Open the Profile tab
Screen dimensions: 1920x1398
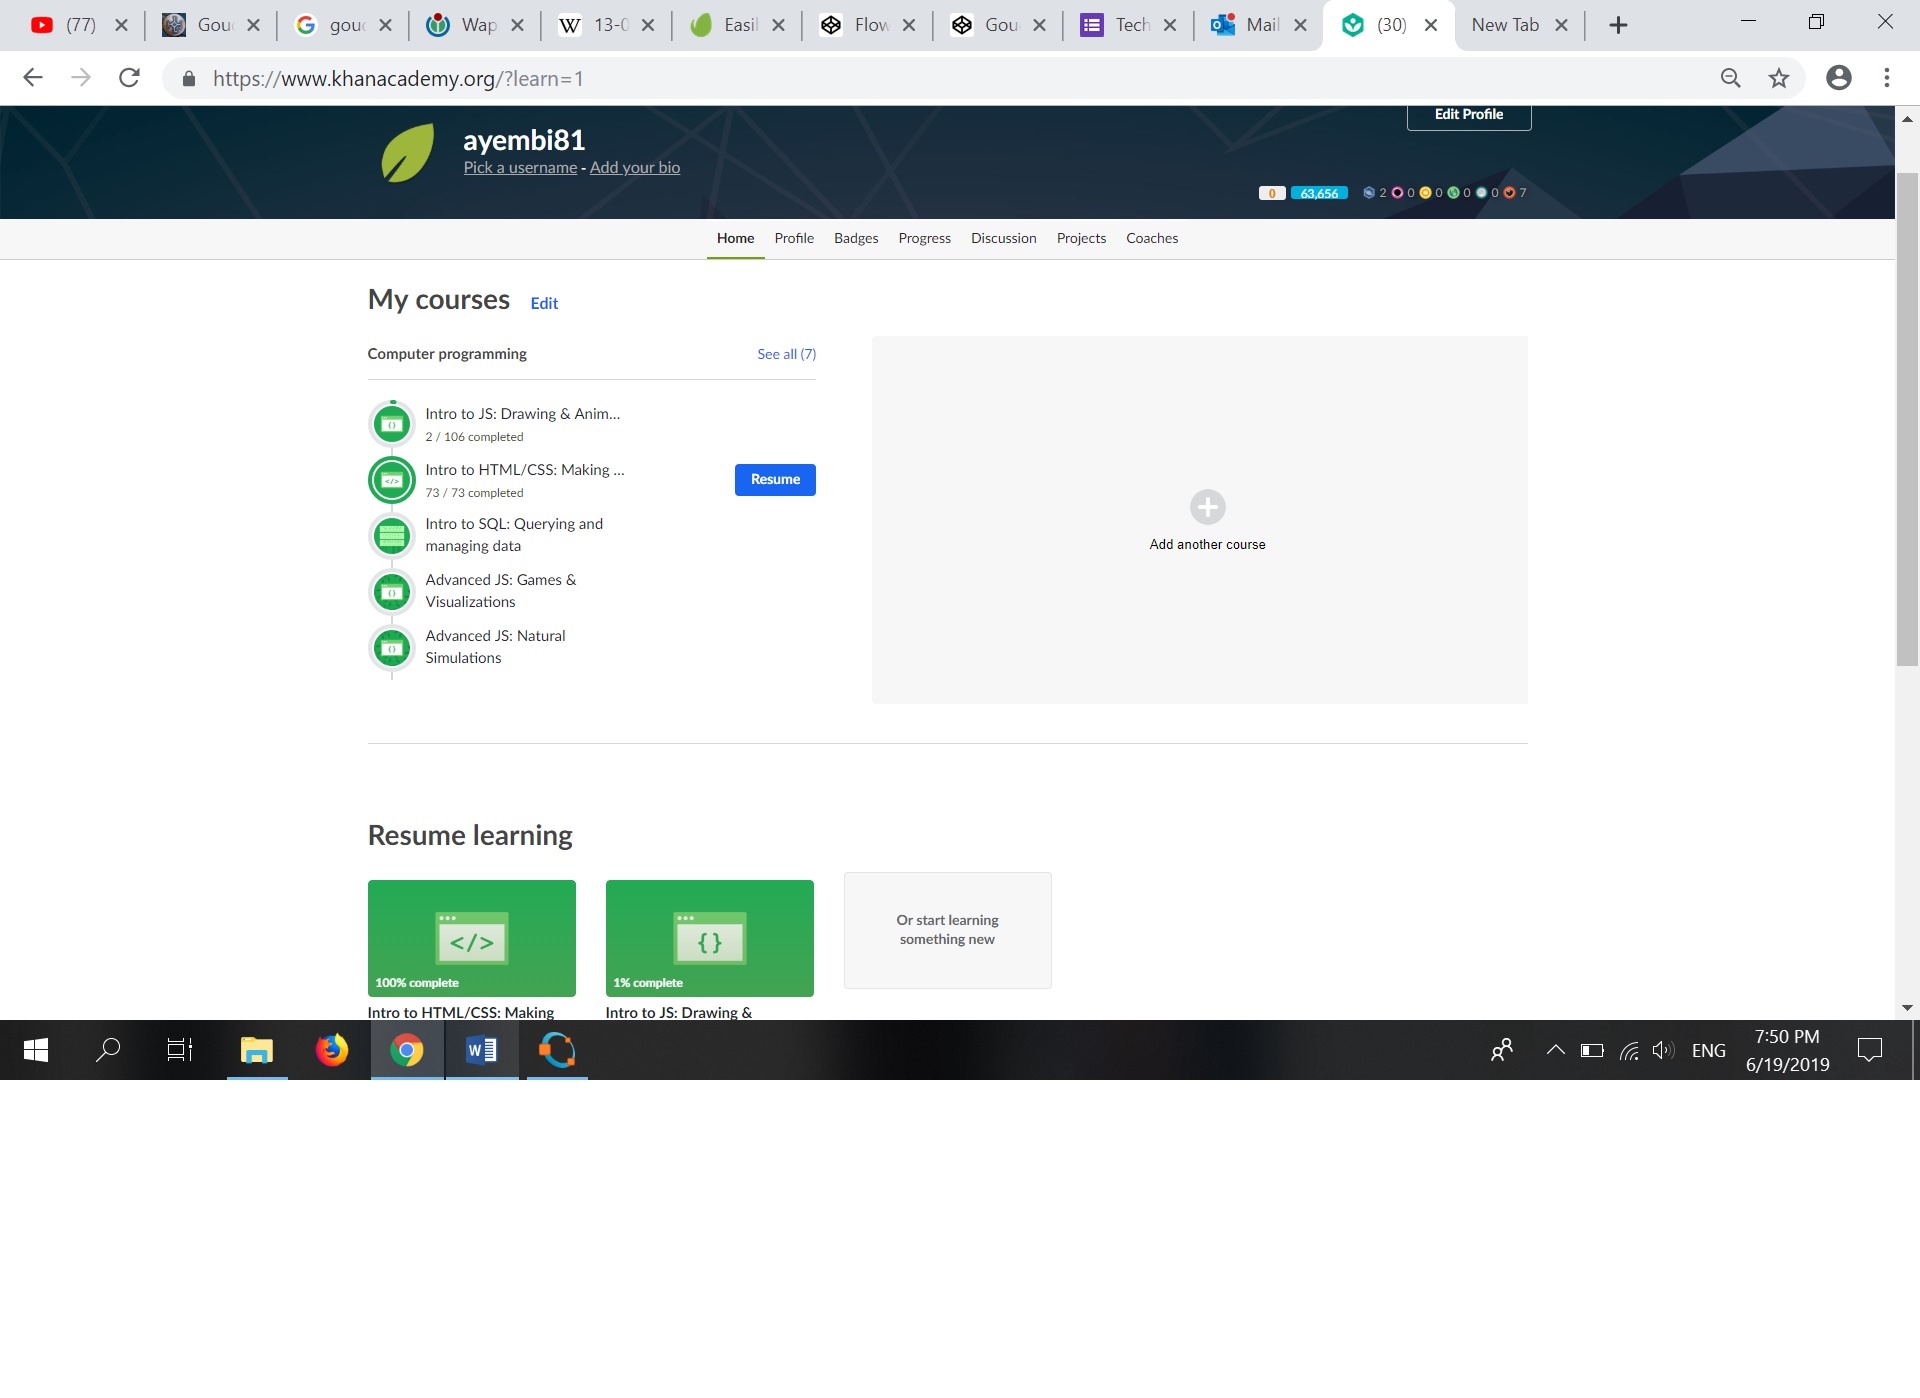(794, 238)
